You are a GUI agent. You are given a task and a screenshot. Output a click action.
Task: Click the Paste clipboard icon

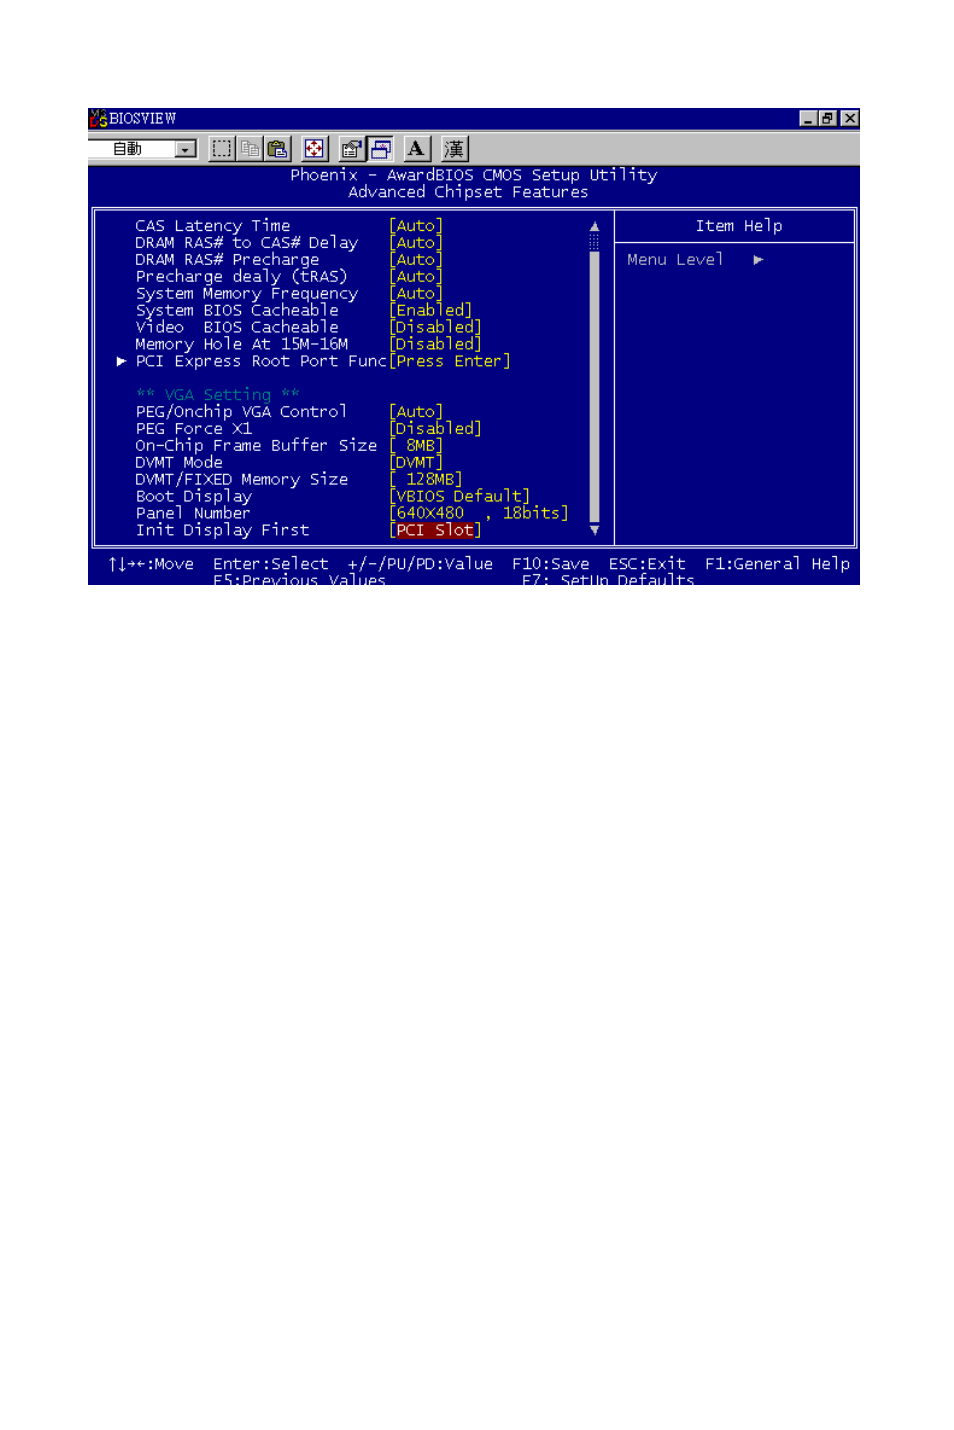[x=277, y=149]
